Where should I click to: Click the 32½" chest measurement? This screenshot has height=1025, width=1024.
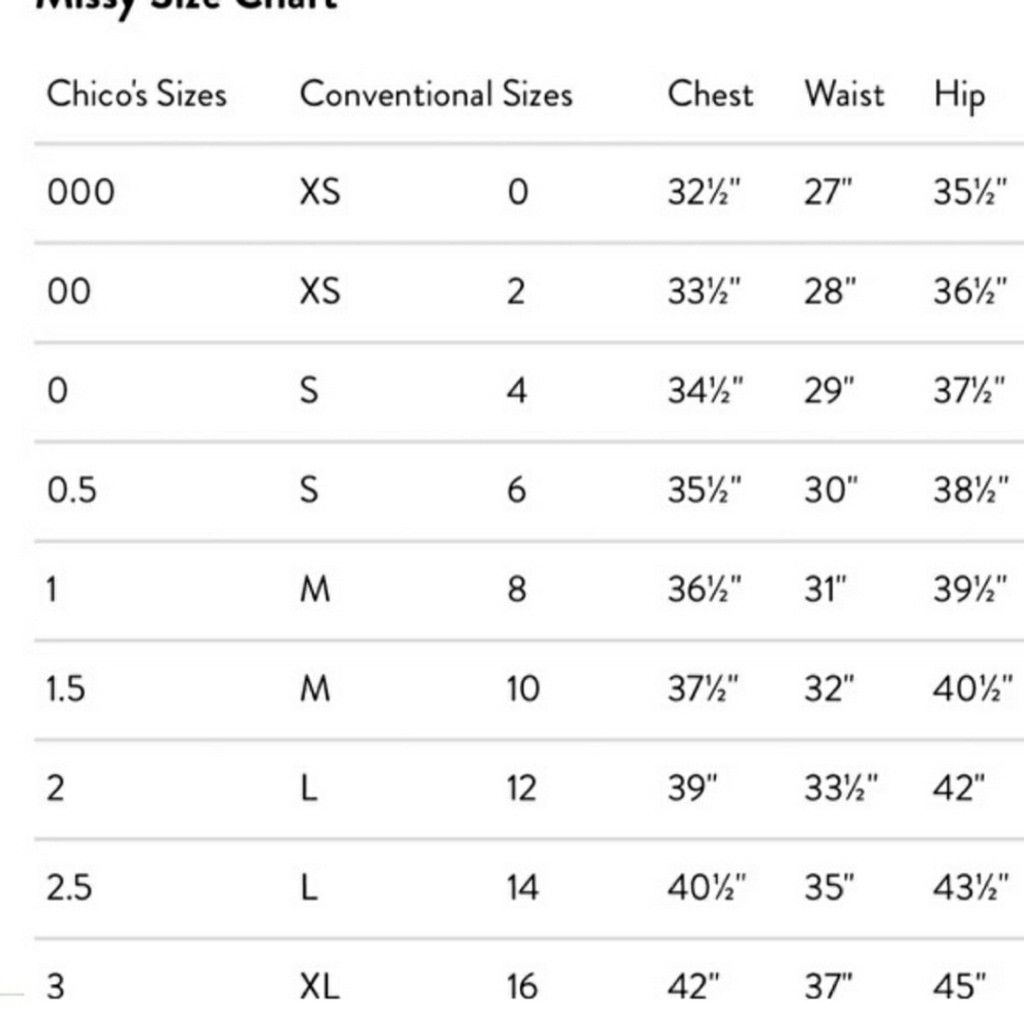pyautogui.click(x=704, y=193)
